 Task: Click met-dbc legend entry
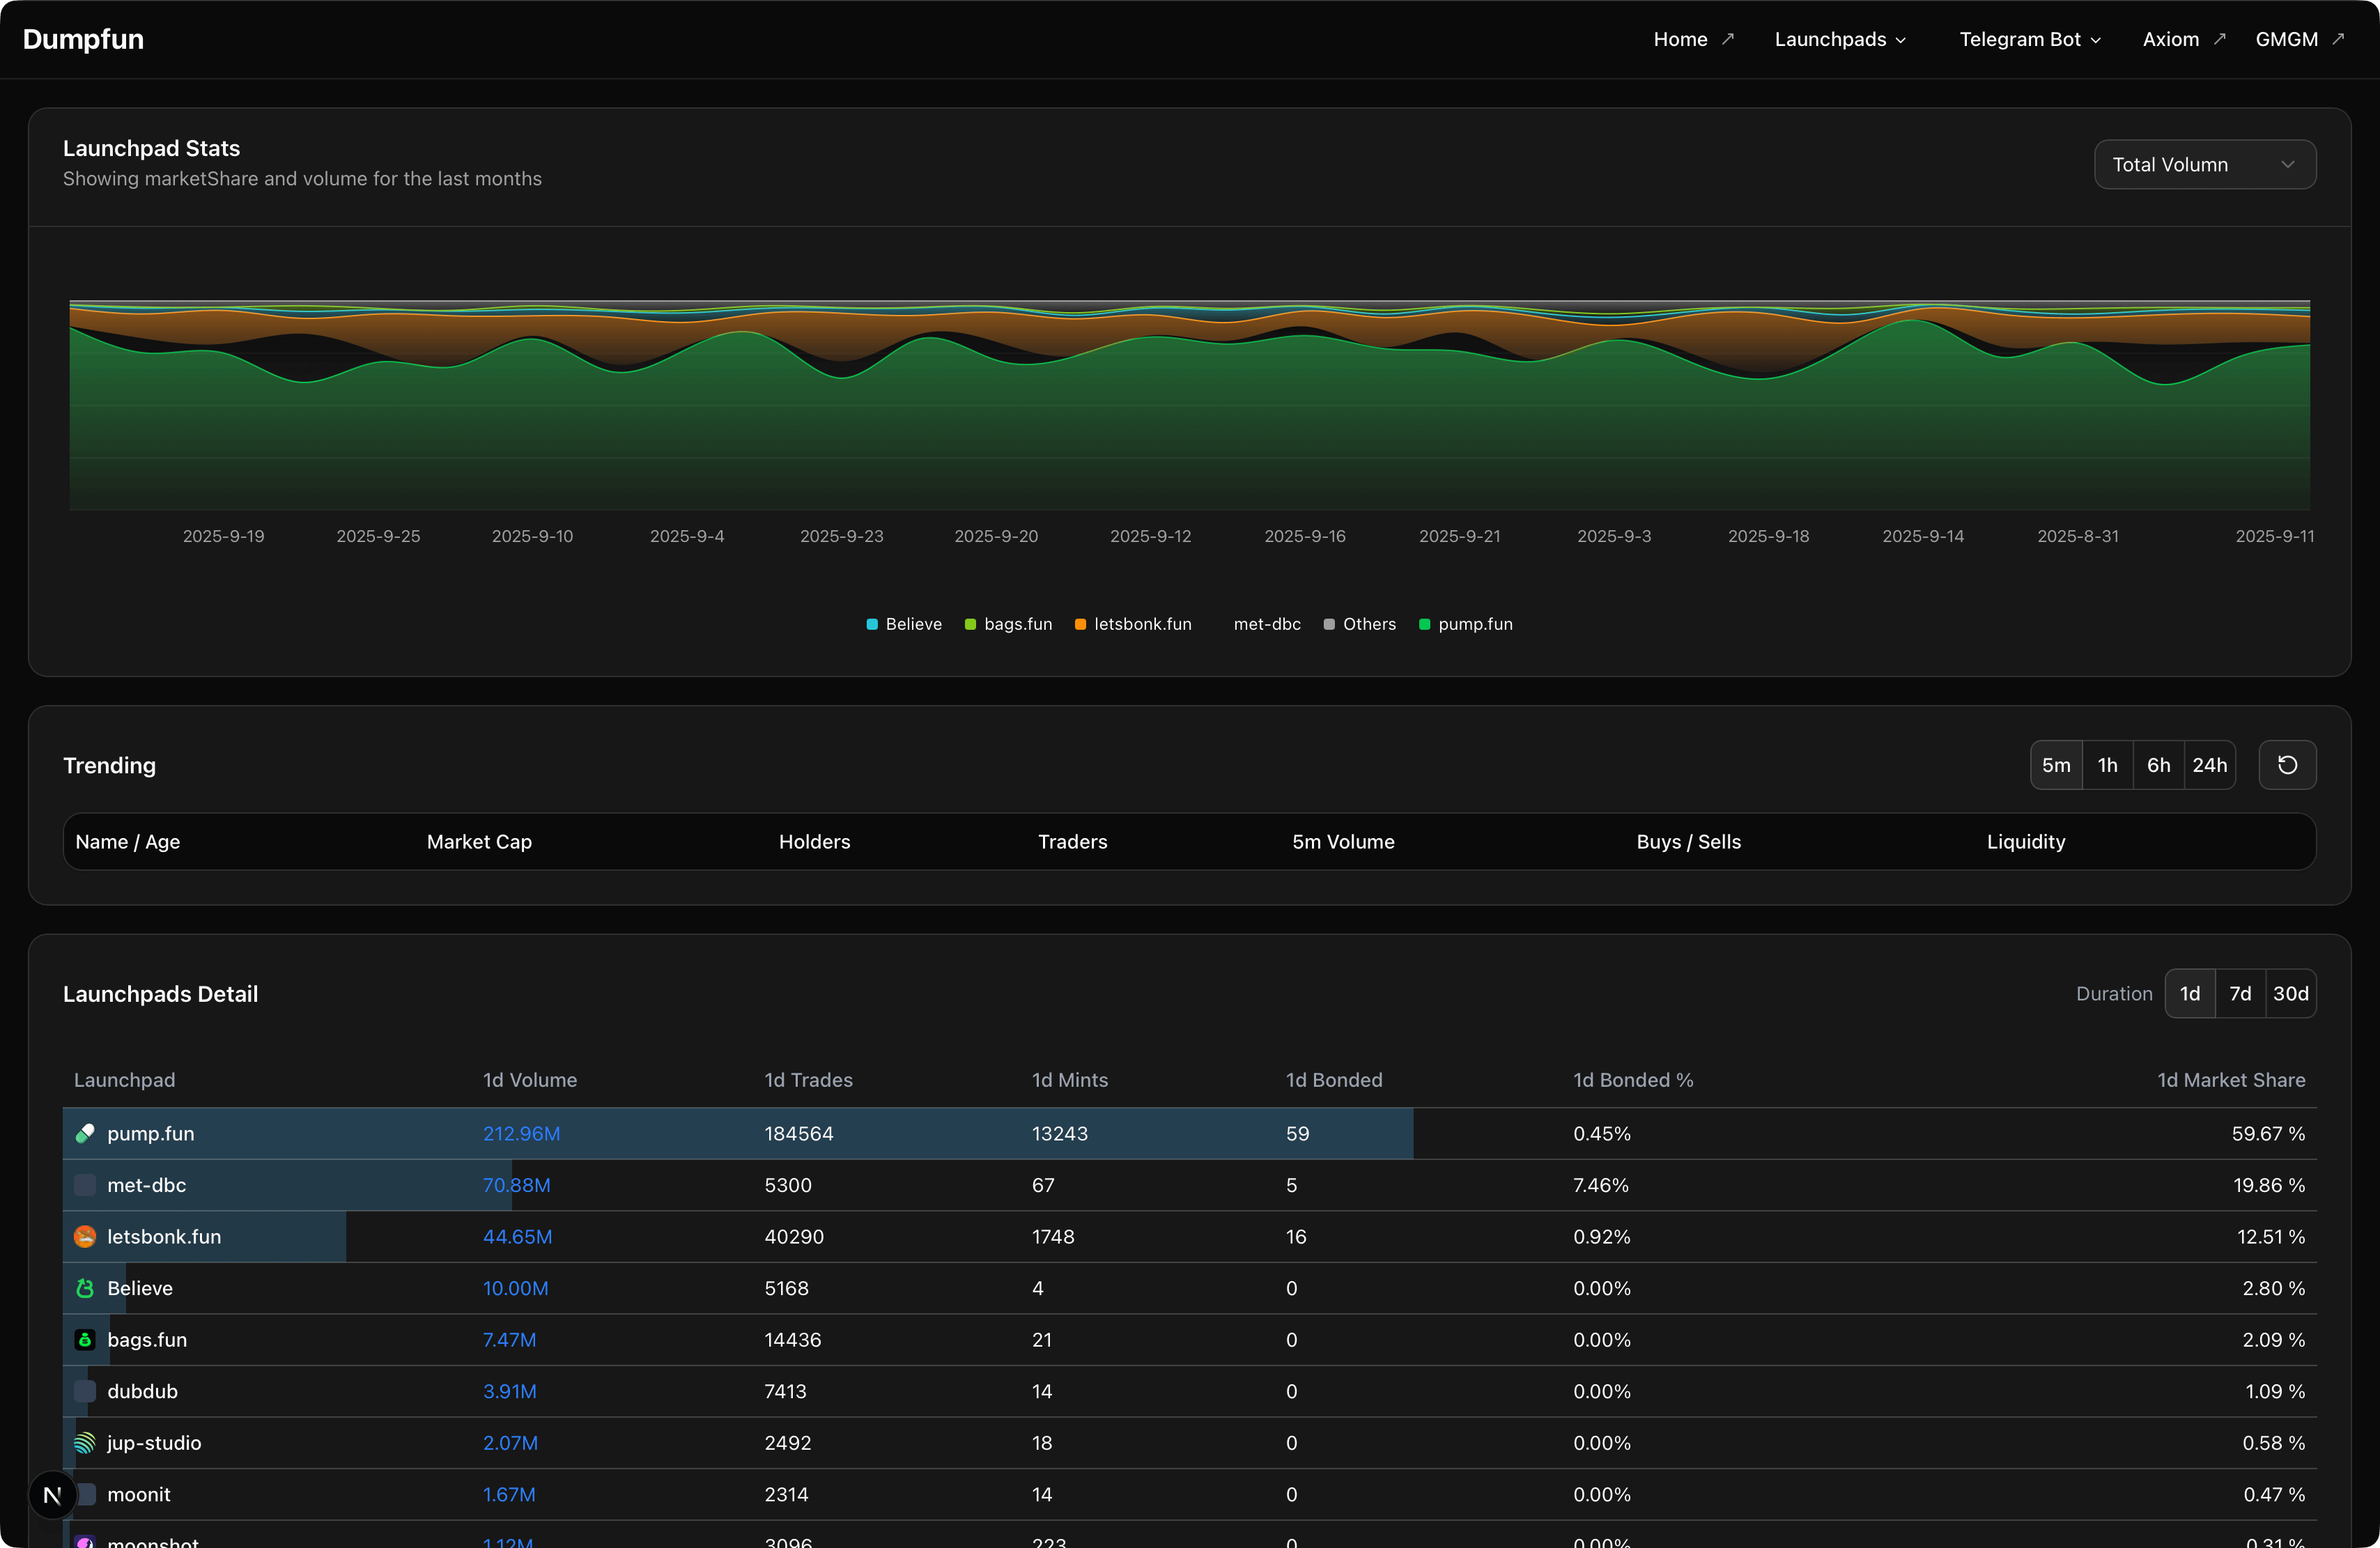1266,624
